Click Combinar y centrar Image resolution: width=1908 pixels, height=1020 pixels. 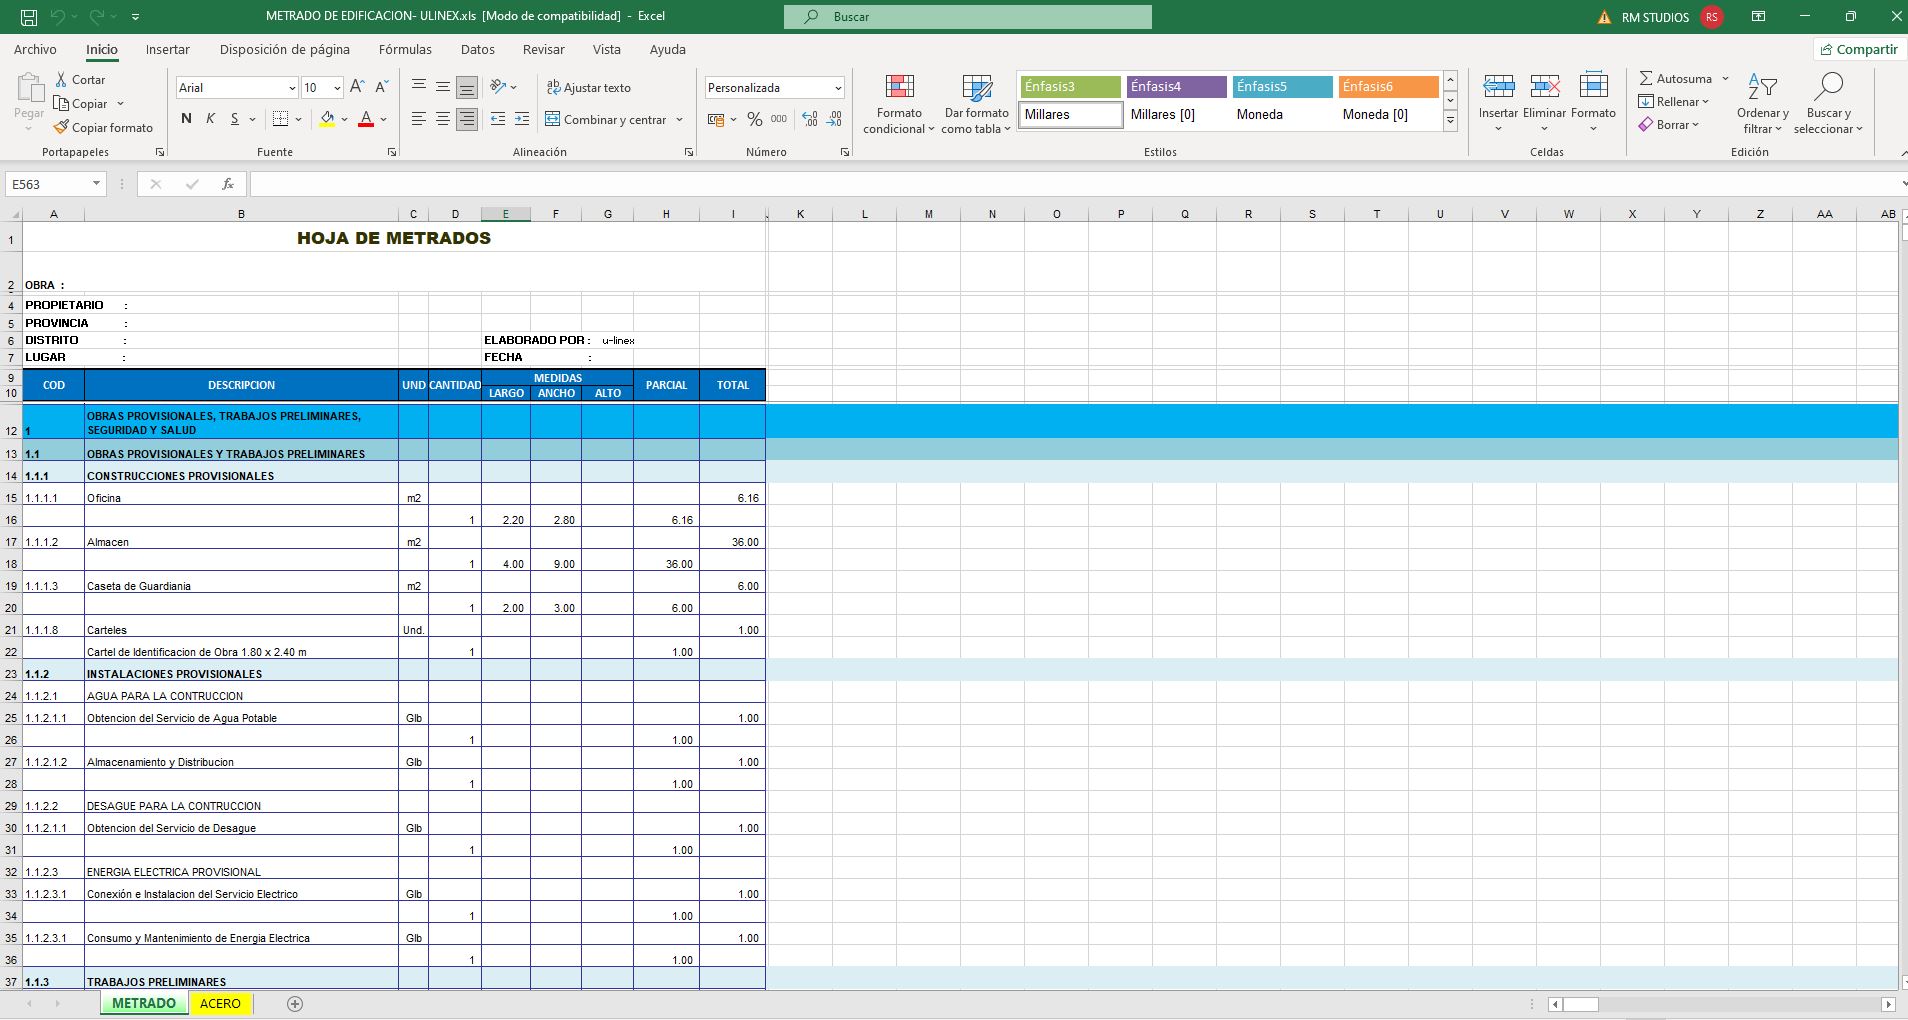tap(606, 119)
